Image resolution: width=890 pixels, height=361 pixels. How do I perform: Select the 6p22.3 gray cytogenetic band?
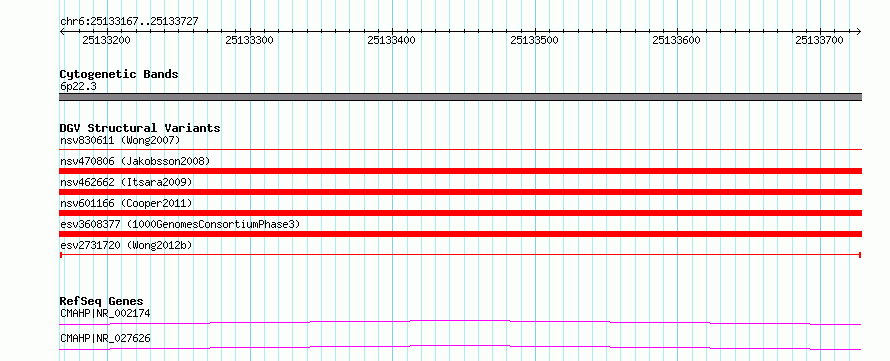[x=461, y=97]
